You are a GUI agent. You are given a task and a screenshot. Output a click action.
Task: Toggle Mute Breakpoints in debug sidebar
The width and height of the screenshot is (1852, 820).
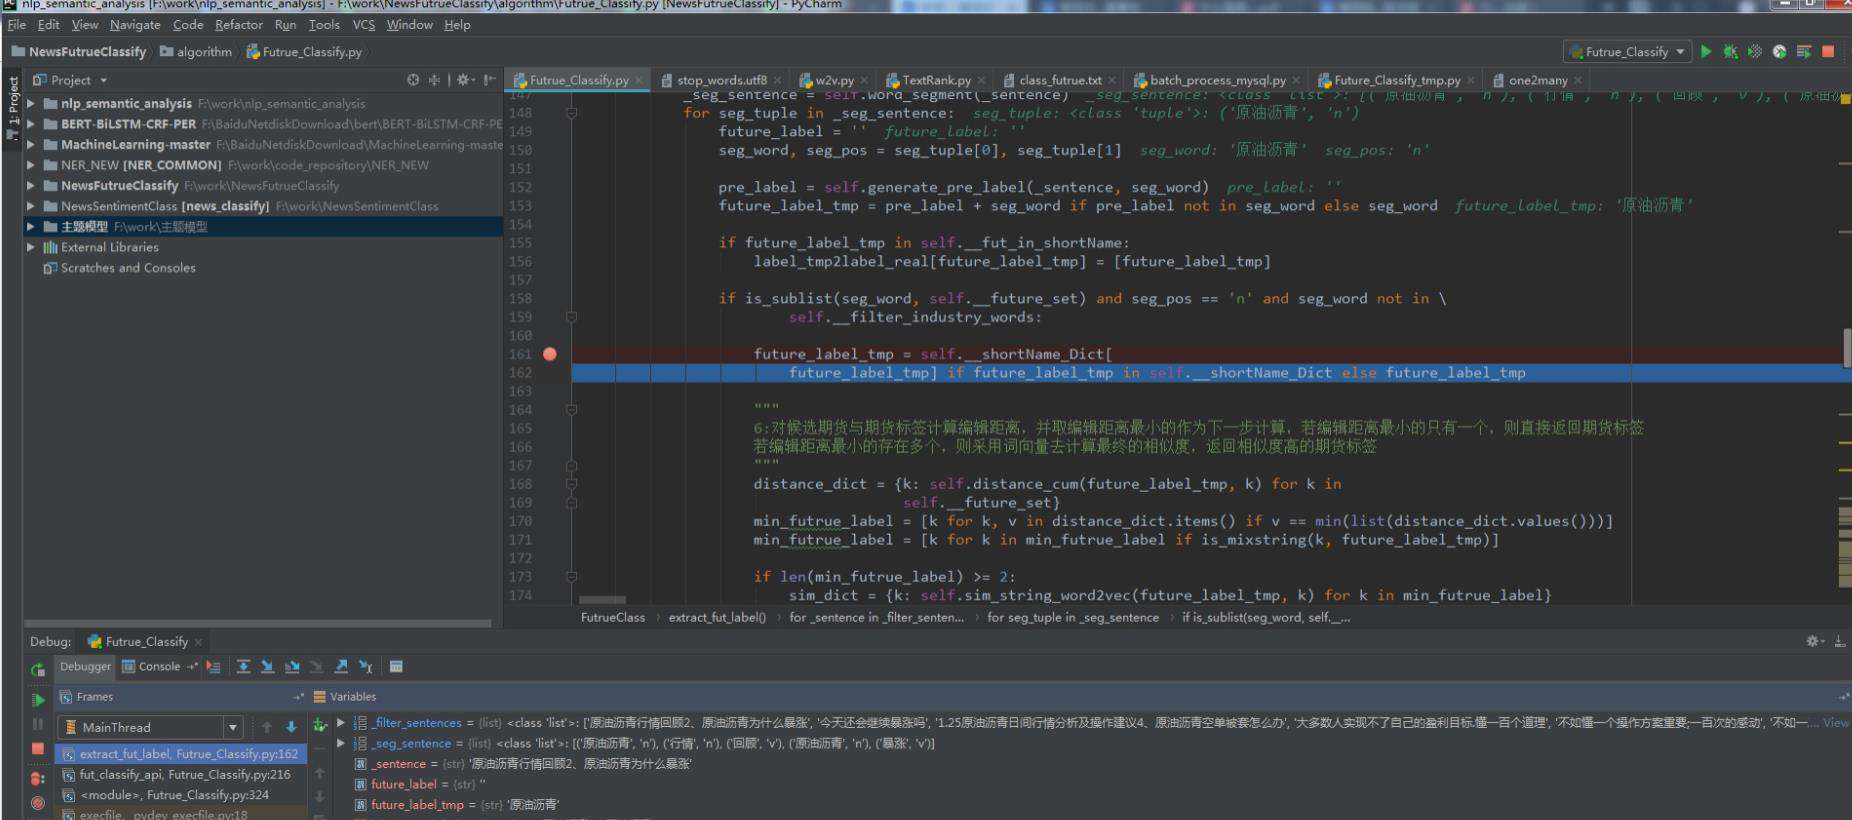pos(38,802)
